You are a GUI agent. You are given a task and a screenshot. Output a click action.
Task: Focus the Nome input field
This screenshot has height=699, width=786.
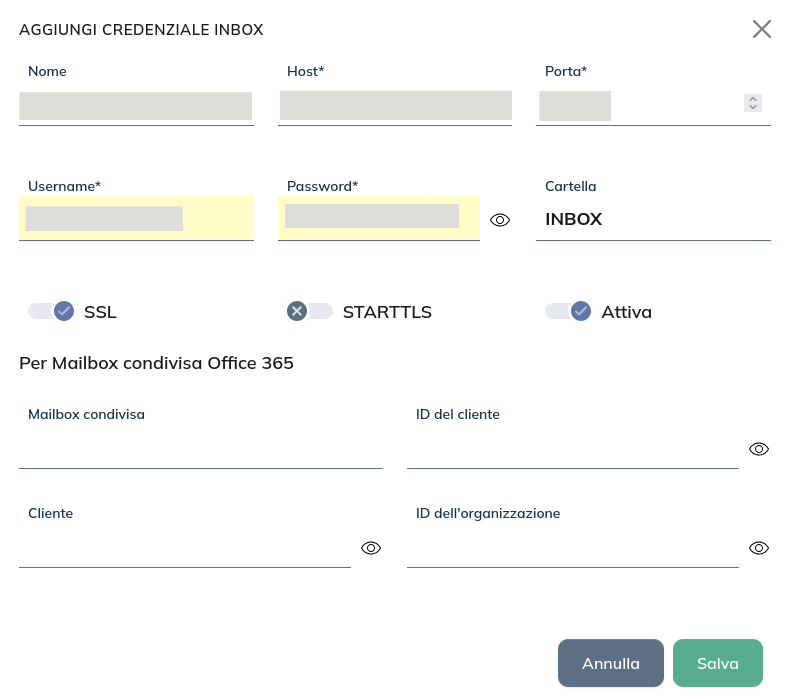coord(136,106)
